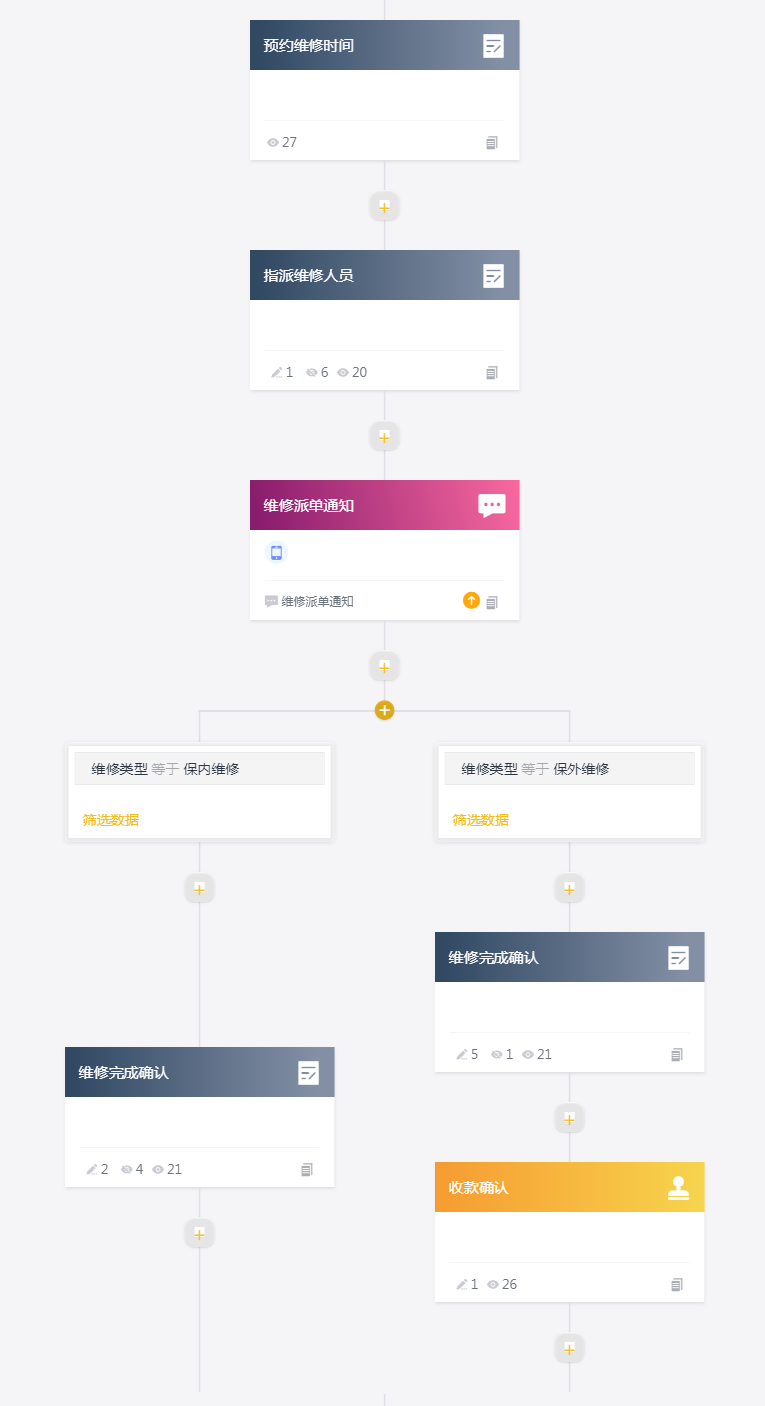Open 筛选数据 under 保内维修 branch
Viewport: 765px width, 1406px height.
tap(111, 820)
